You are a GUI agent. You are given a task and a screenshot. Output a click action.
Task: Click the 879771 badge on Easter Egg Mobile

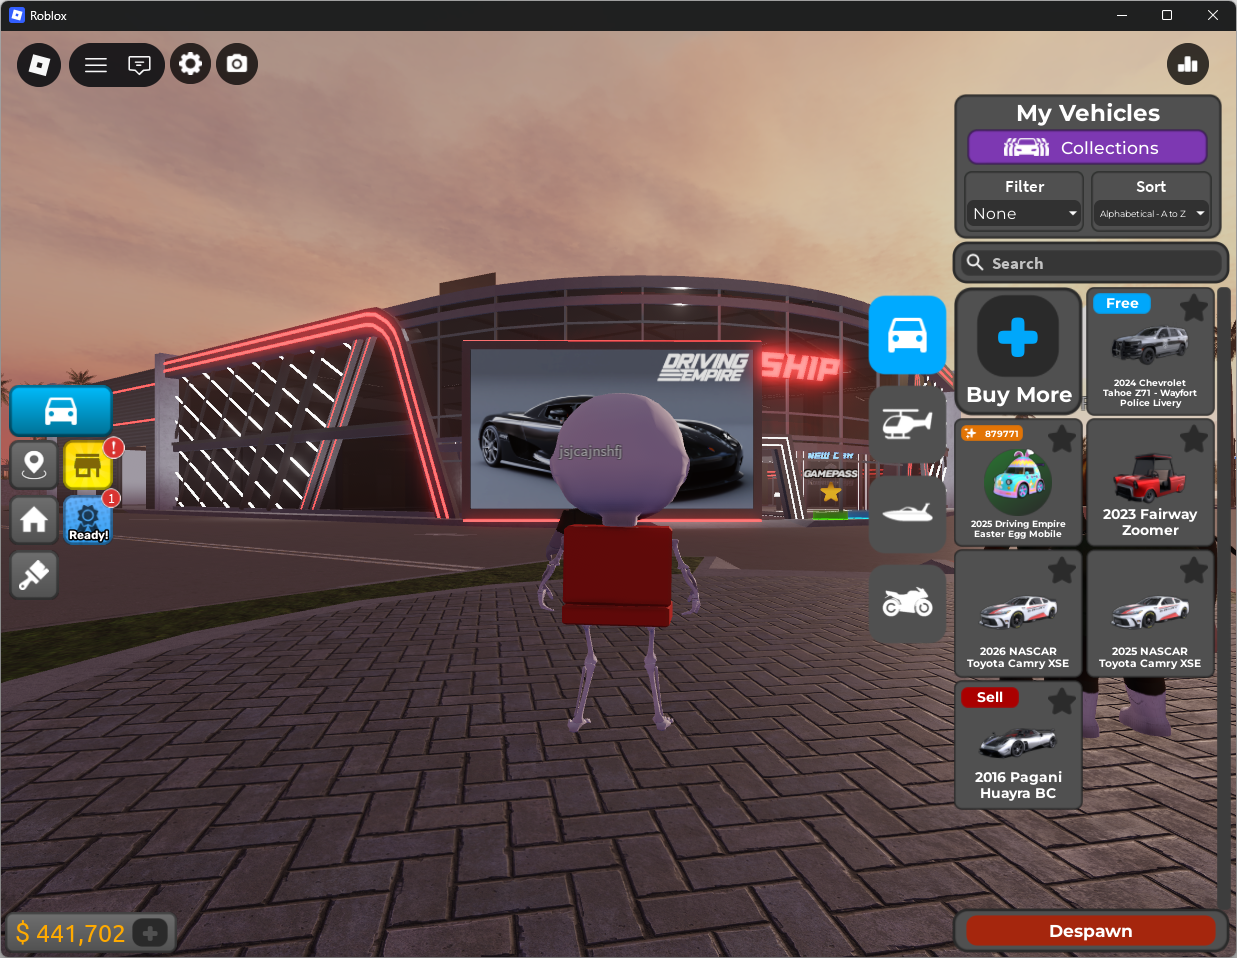click(x=992, y=433)
